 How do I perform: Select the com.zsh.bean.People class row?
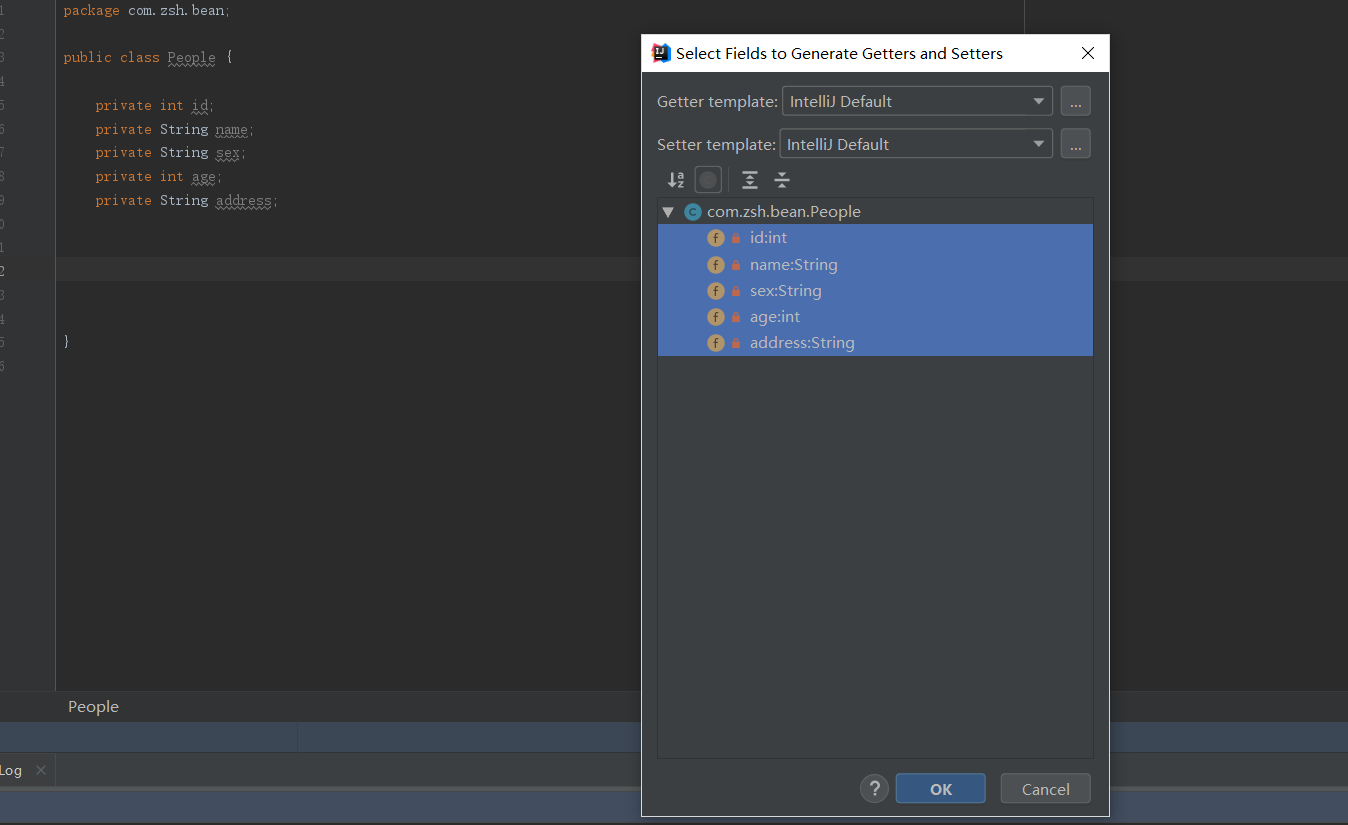875,212
